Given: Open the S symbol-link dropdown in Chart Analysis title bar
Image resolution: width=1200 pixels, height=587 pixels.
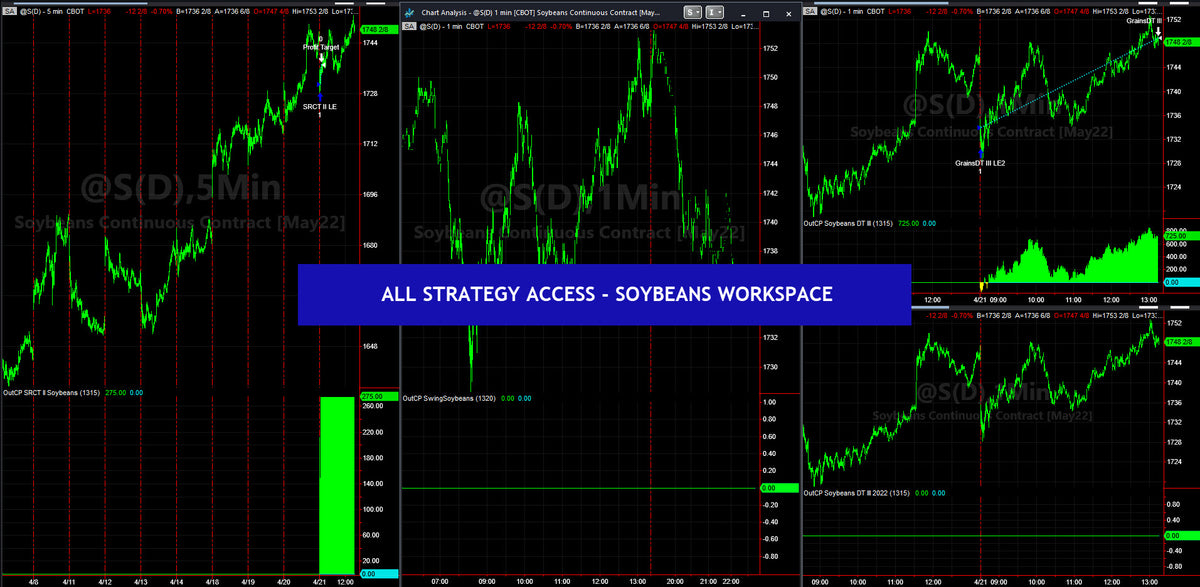Looking at the screenshot, I should [692, 12].
